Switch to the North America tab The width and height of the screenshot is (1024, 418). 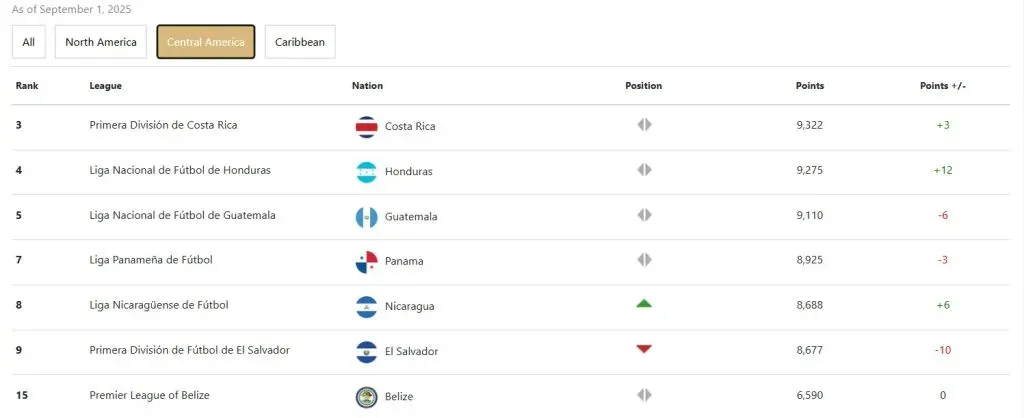(x=101, y=42)
